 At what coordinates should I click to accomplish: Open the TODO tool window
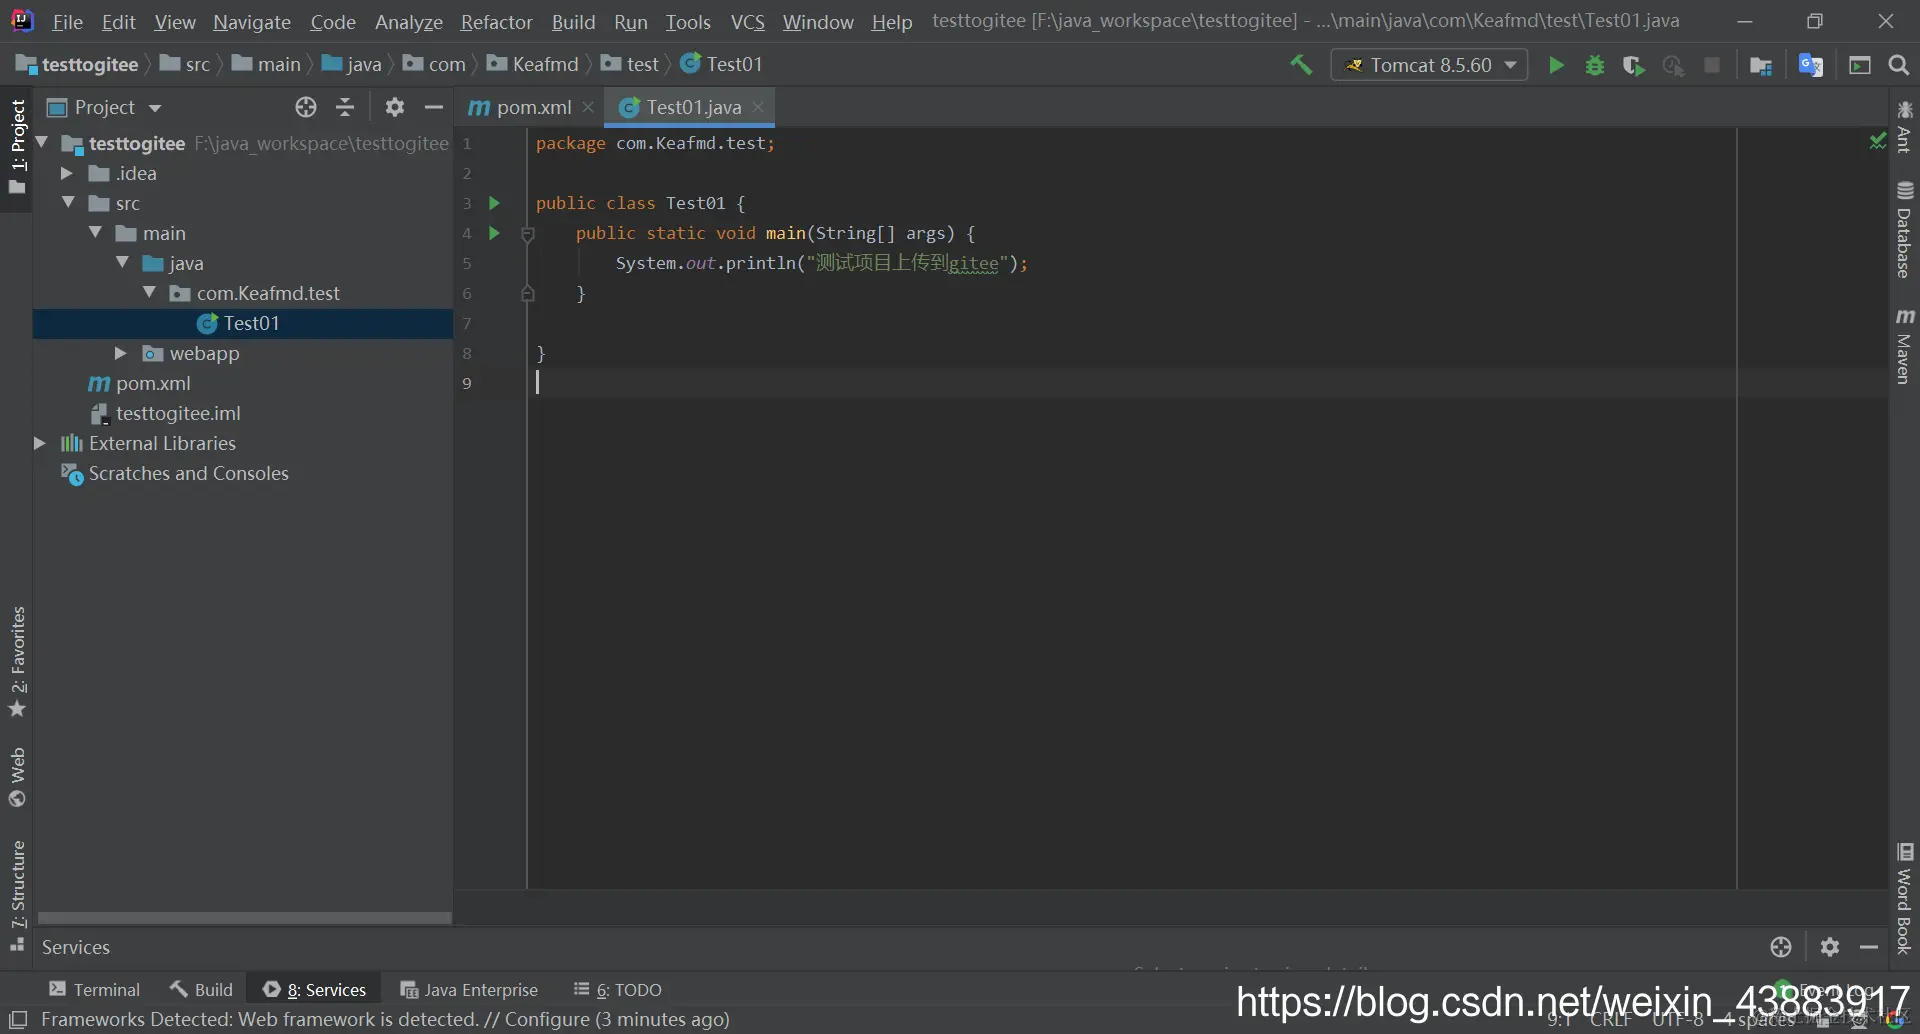point(618,990)
